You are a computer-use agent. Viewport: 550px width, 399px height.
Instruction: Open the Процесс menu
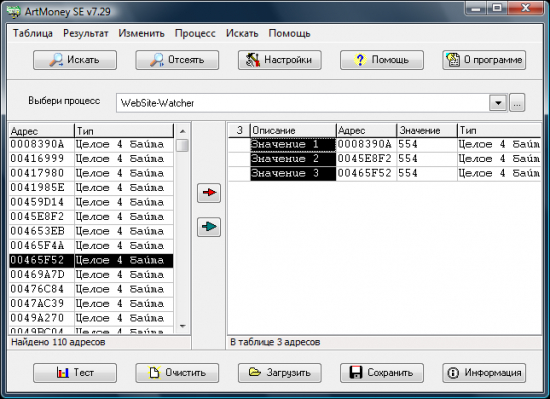(x=195, y=33)
